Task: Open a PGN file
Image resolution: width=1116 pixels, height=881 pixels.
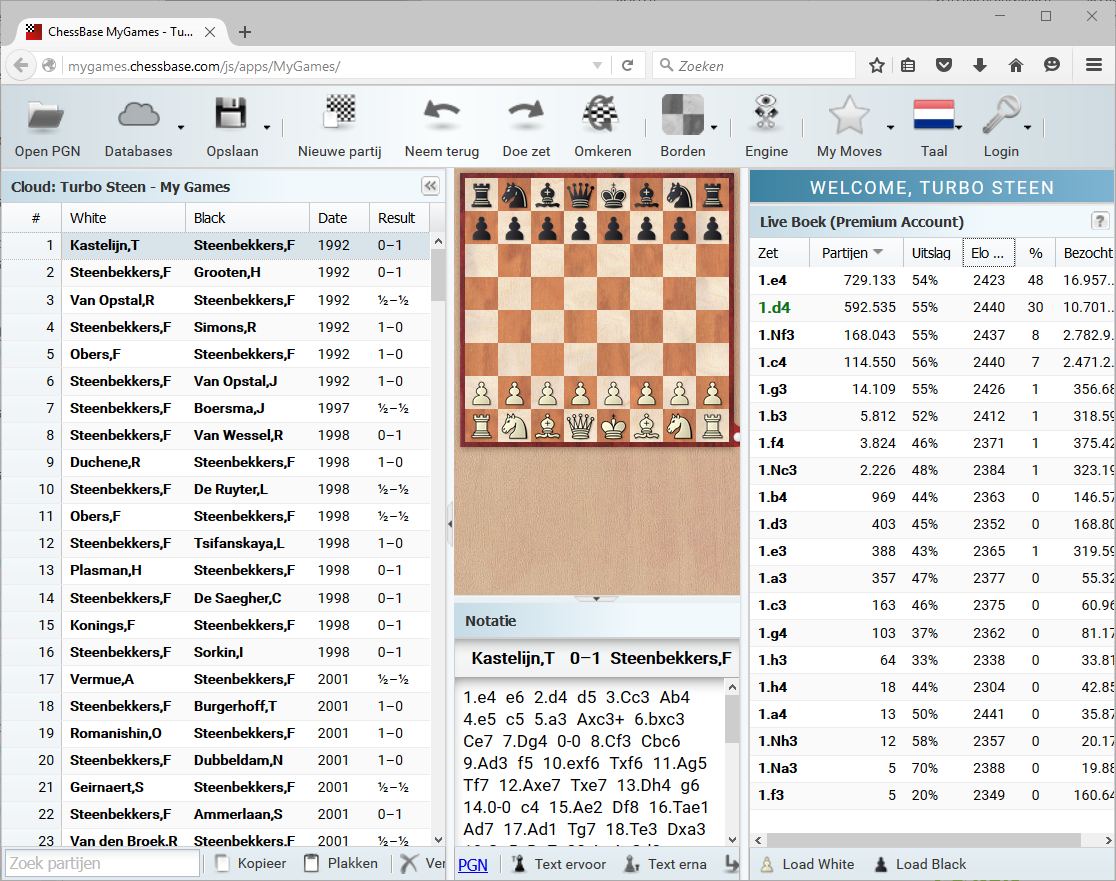Action: click(x=46, y=125)
